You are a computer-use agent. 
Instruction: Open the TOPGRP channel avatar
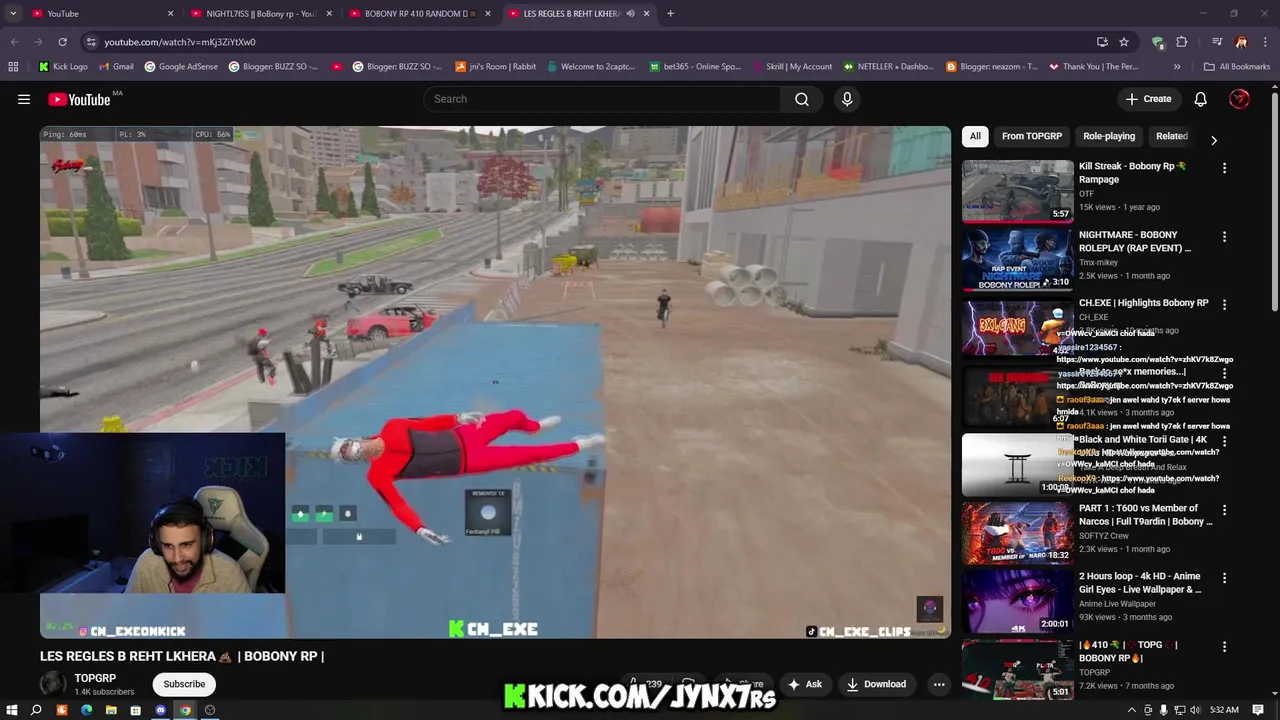(53, 684)
